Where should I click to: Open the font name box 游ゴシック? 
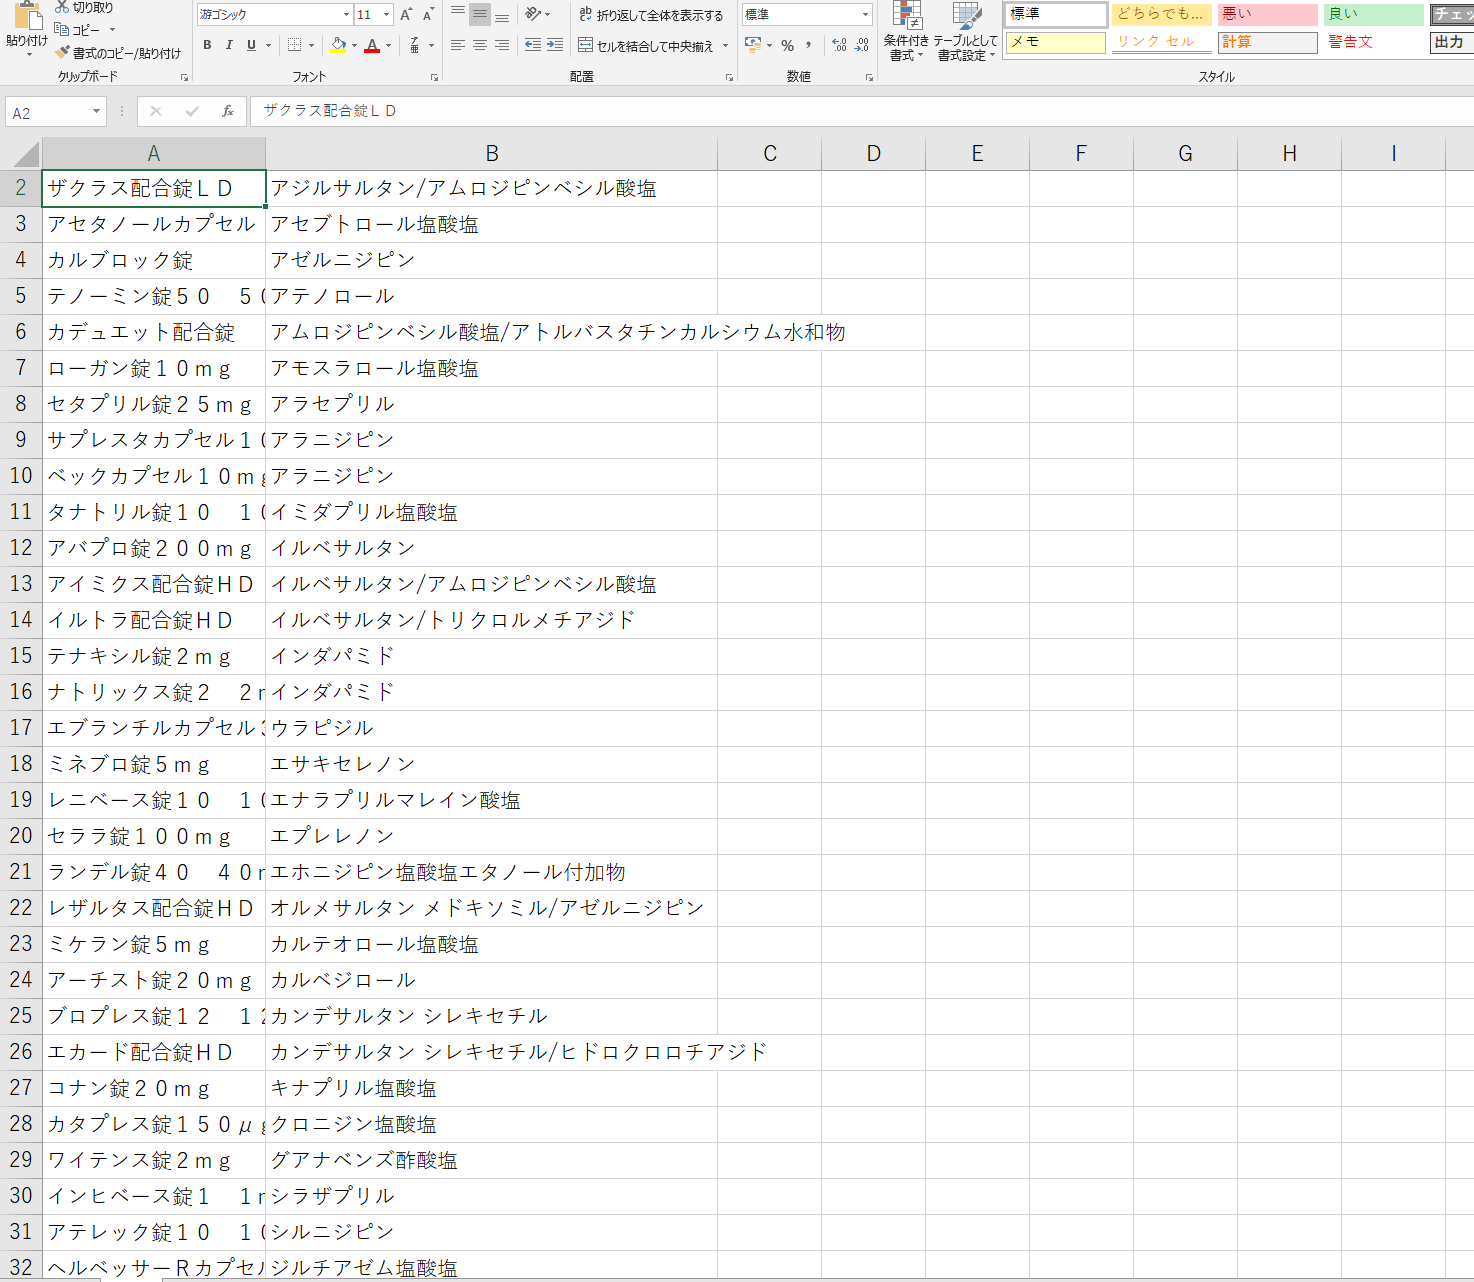pos(275,14)
